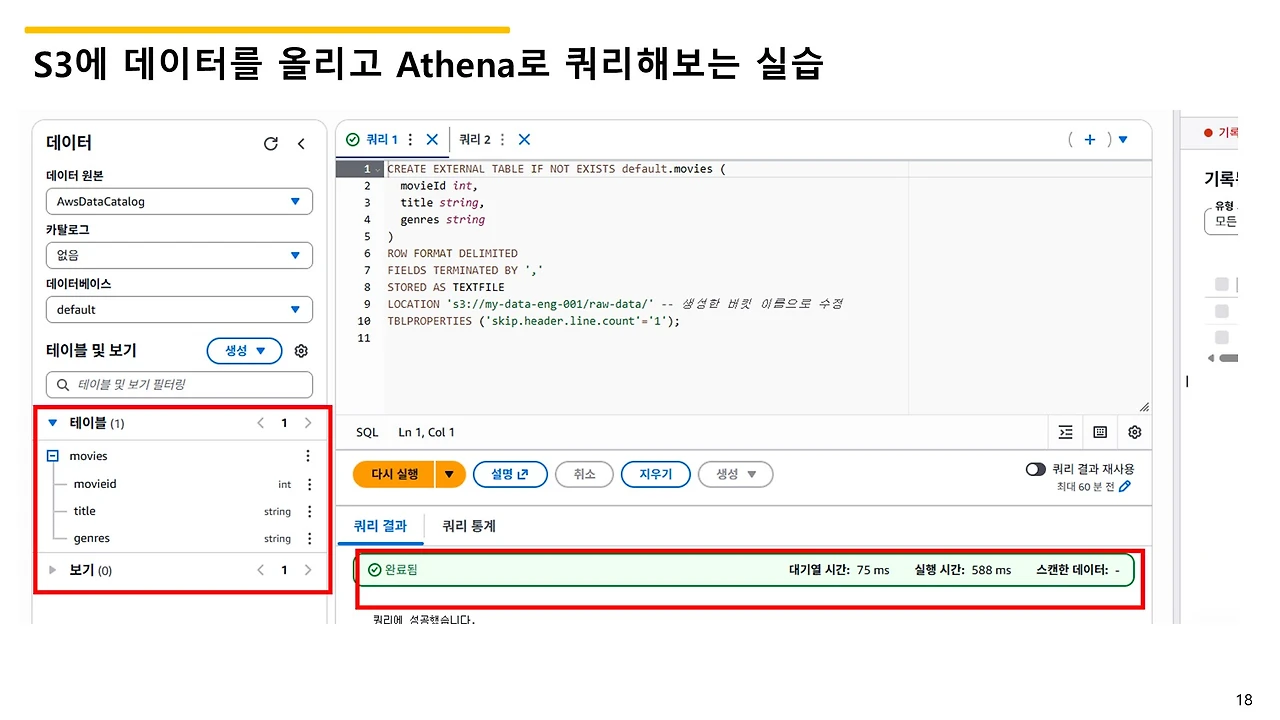
Task: Open the 쿼리 2 tab options menu
Action: (502, 140)
